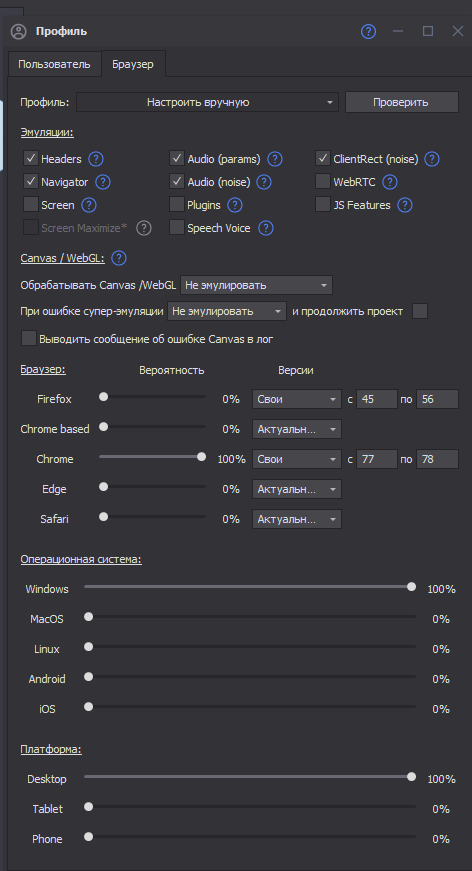Switch to the Пользователь tab
The width and height of the screenshot is (472, 871).
(x=54, y=64)
